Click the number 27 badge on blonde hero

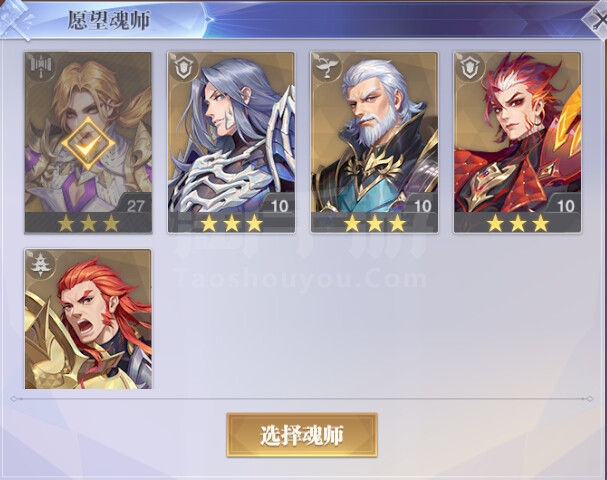pos(135,206)
